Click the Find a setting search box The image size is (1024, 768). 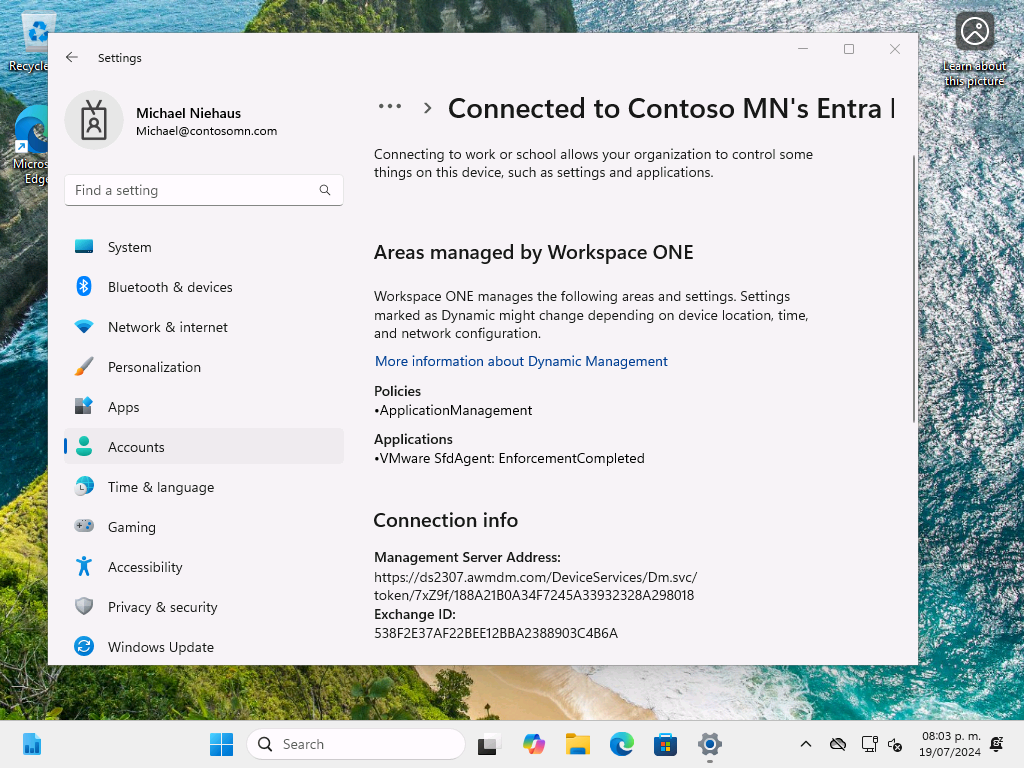click(x=195, y=190)
